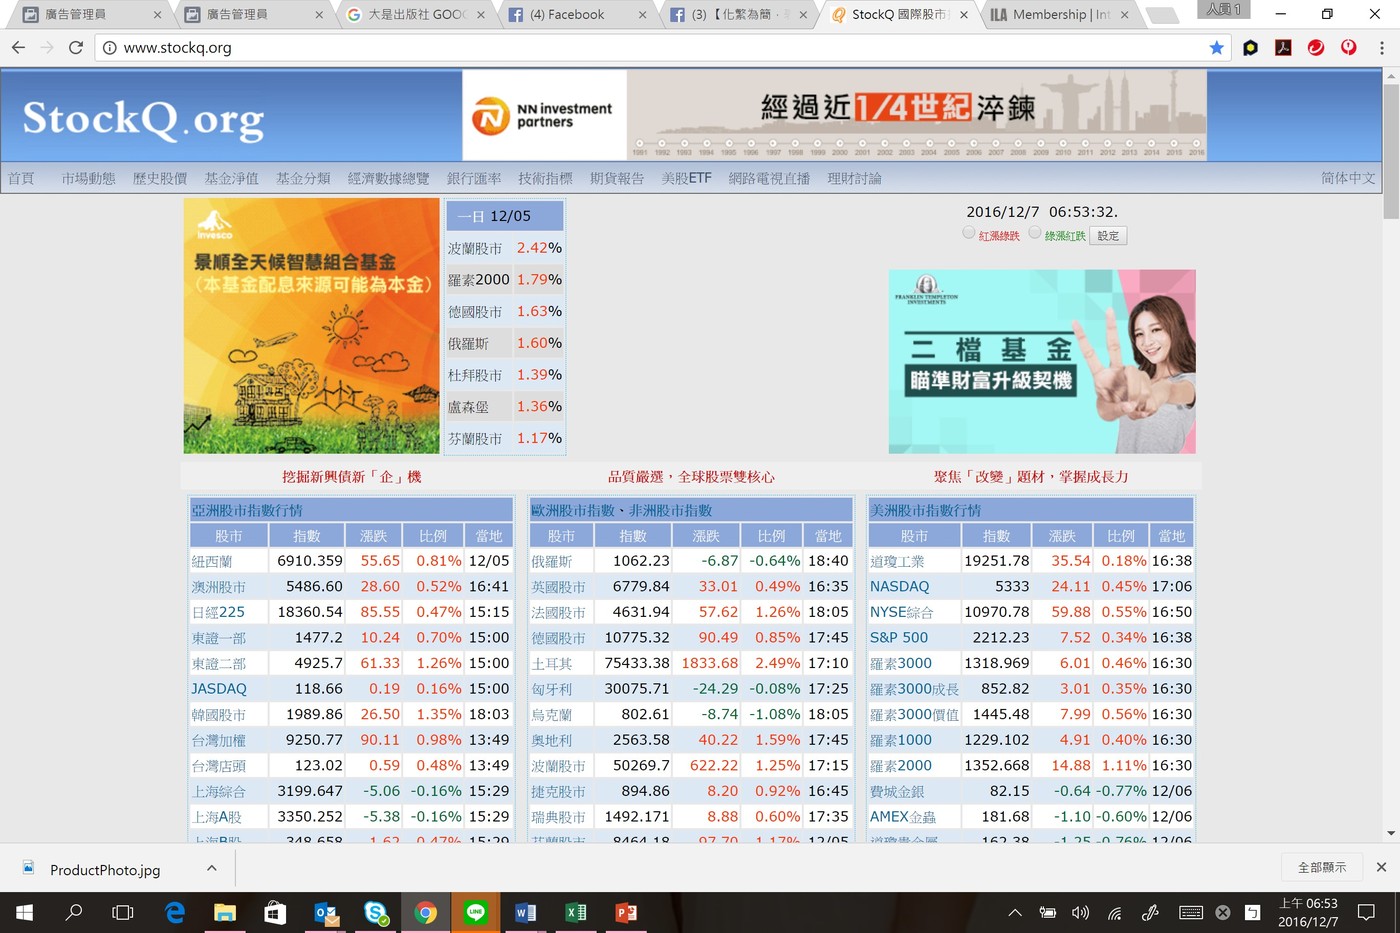Viewport: 1400px width, 933px height.
Task: Open the 台灣加權 index link
Action: tap(218, 740)
